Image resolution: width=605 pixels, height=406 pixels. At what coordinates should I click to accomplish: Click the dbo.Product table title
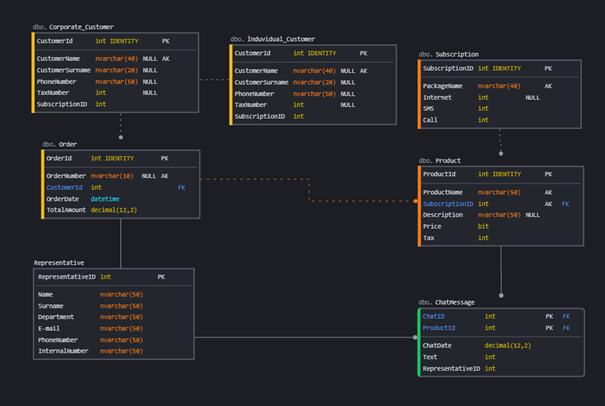tap(440, 160)
